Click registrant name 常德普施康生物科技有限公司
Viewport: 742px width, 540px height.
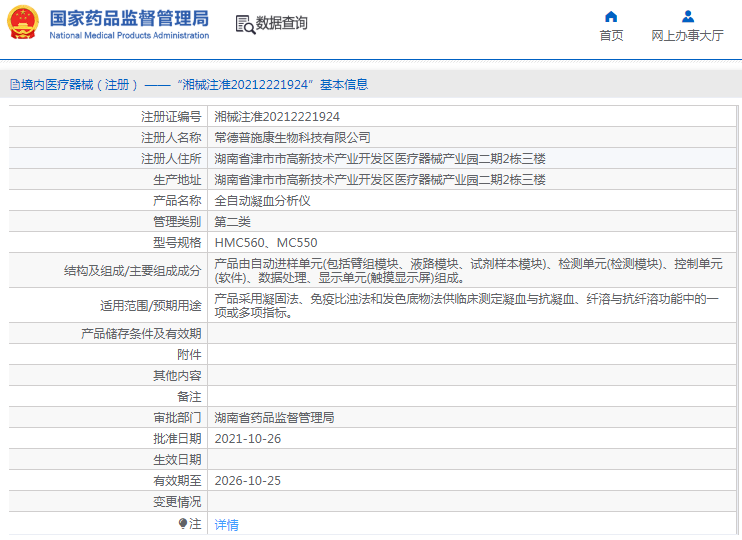point(292,137)
